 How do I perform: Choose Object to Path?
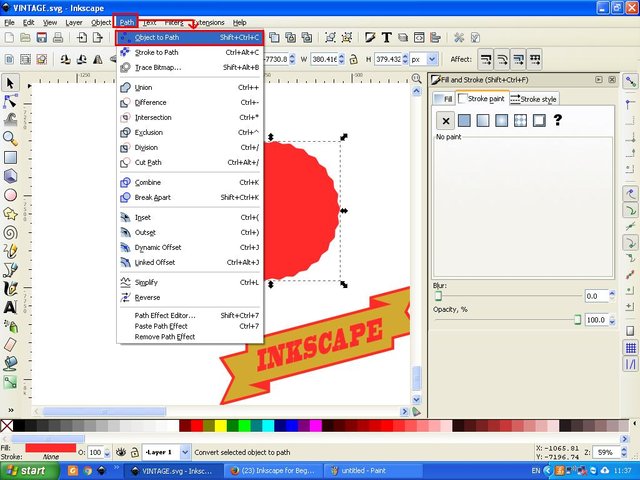coord(190,38)
